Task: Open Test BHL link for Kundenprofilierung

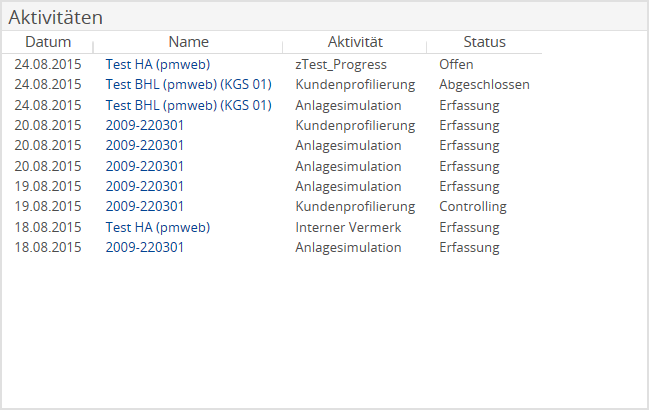Action: point(188,84)
